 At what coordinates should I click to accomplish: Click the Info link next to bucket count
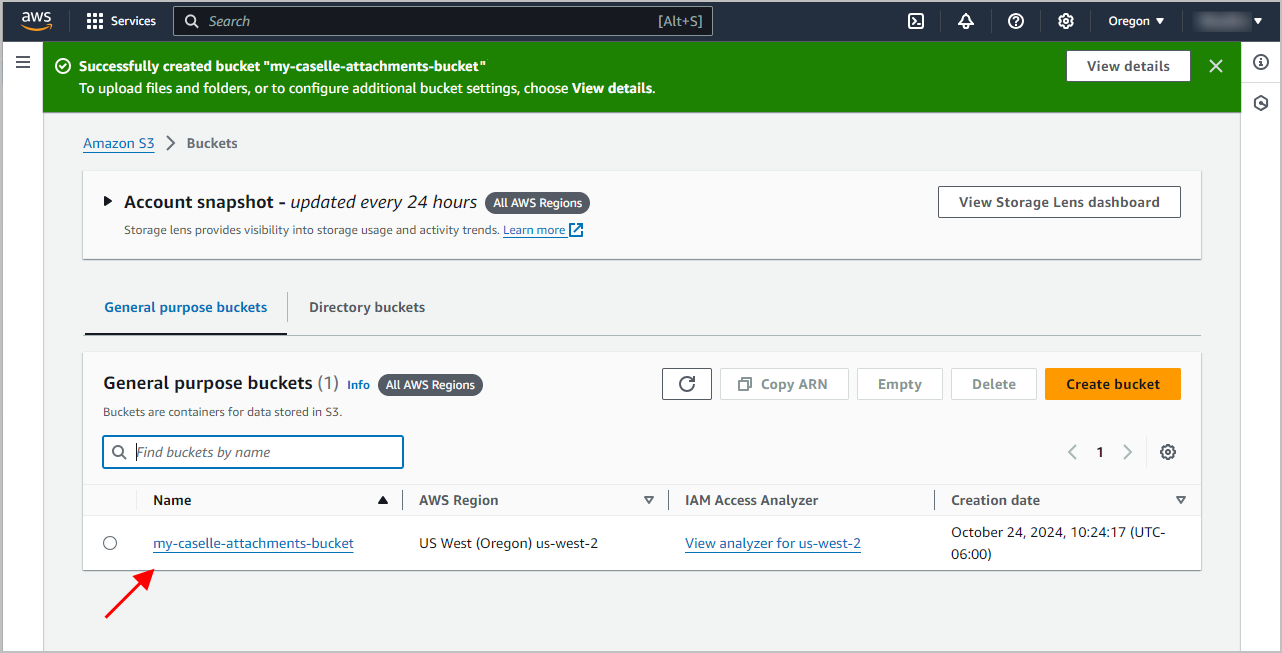pyautogui.click(x=358, y=385)
